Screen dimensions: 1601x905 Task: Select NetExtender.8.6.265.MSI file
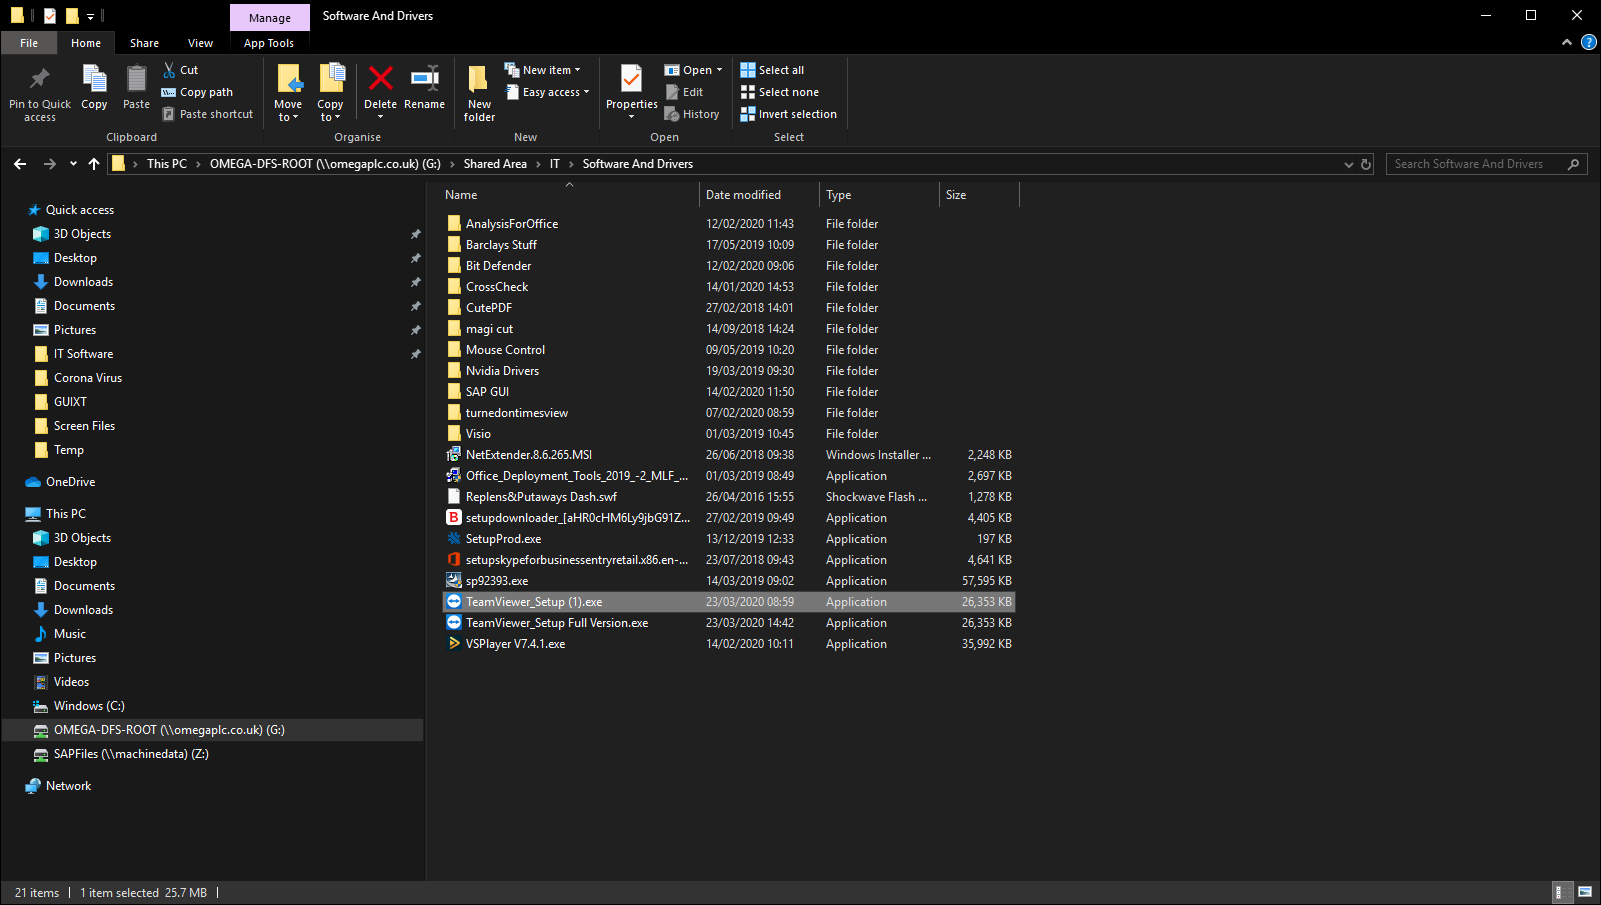click(729, 455)
